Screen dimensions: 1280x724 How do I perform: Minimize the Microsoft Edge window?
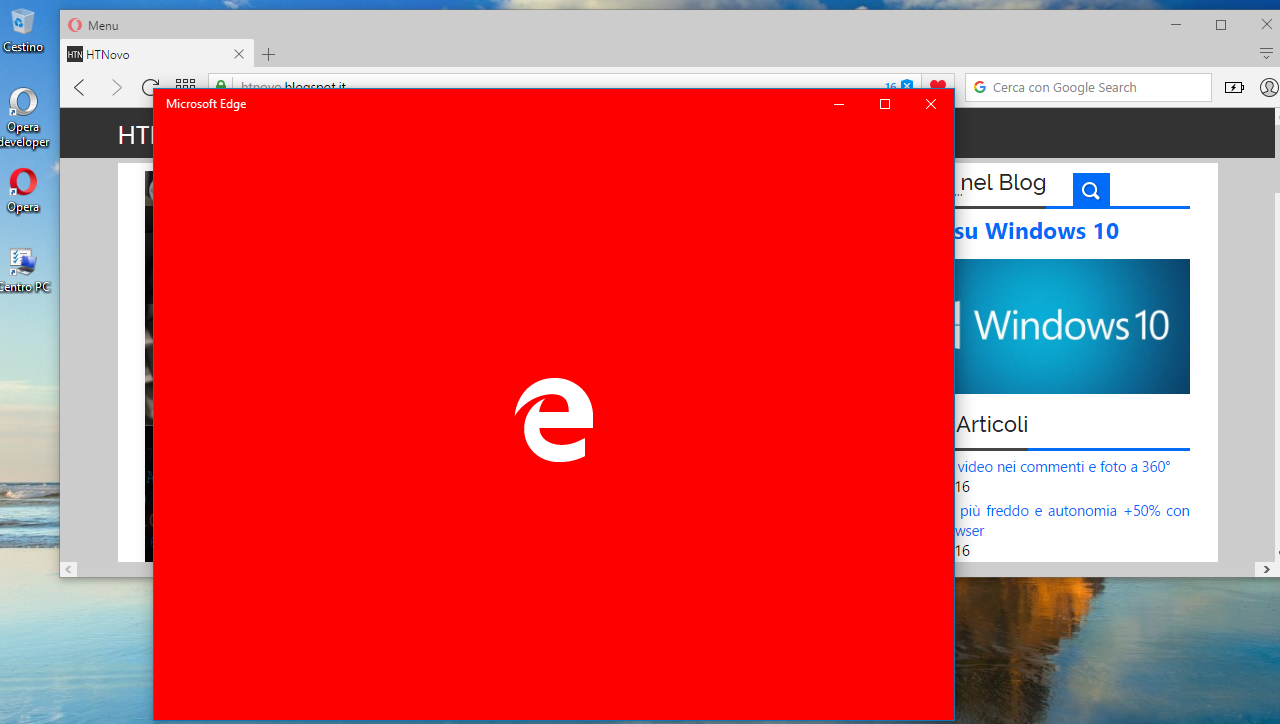tap(839, 104)
